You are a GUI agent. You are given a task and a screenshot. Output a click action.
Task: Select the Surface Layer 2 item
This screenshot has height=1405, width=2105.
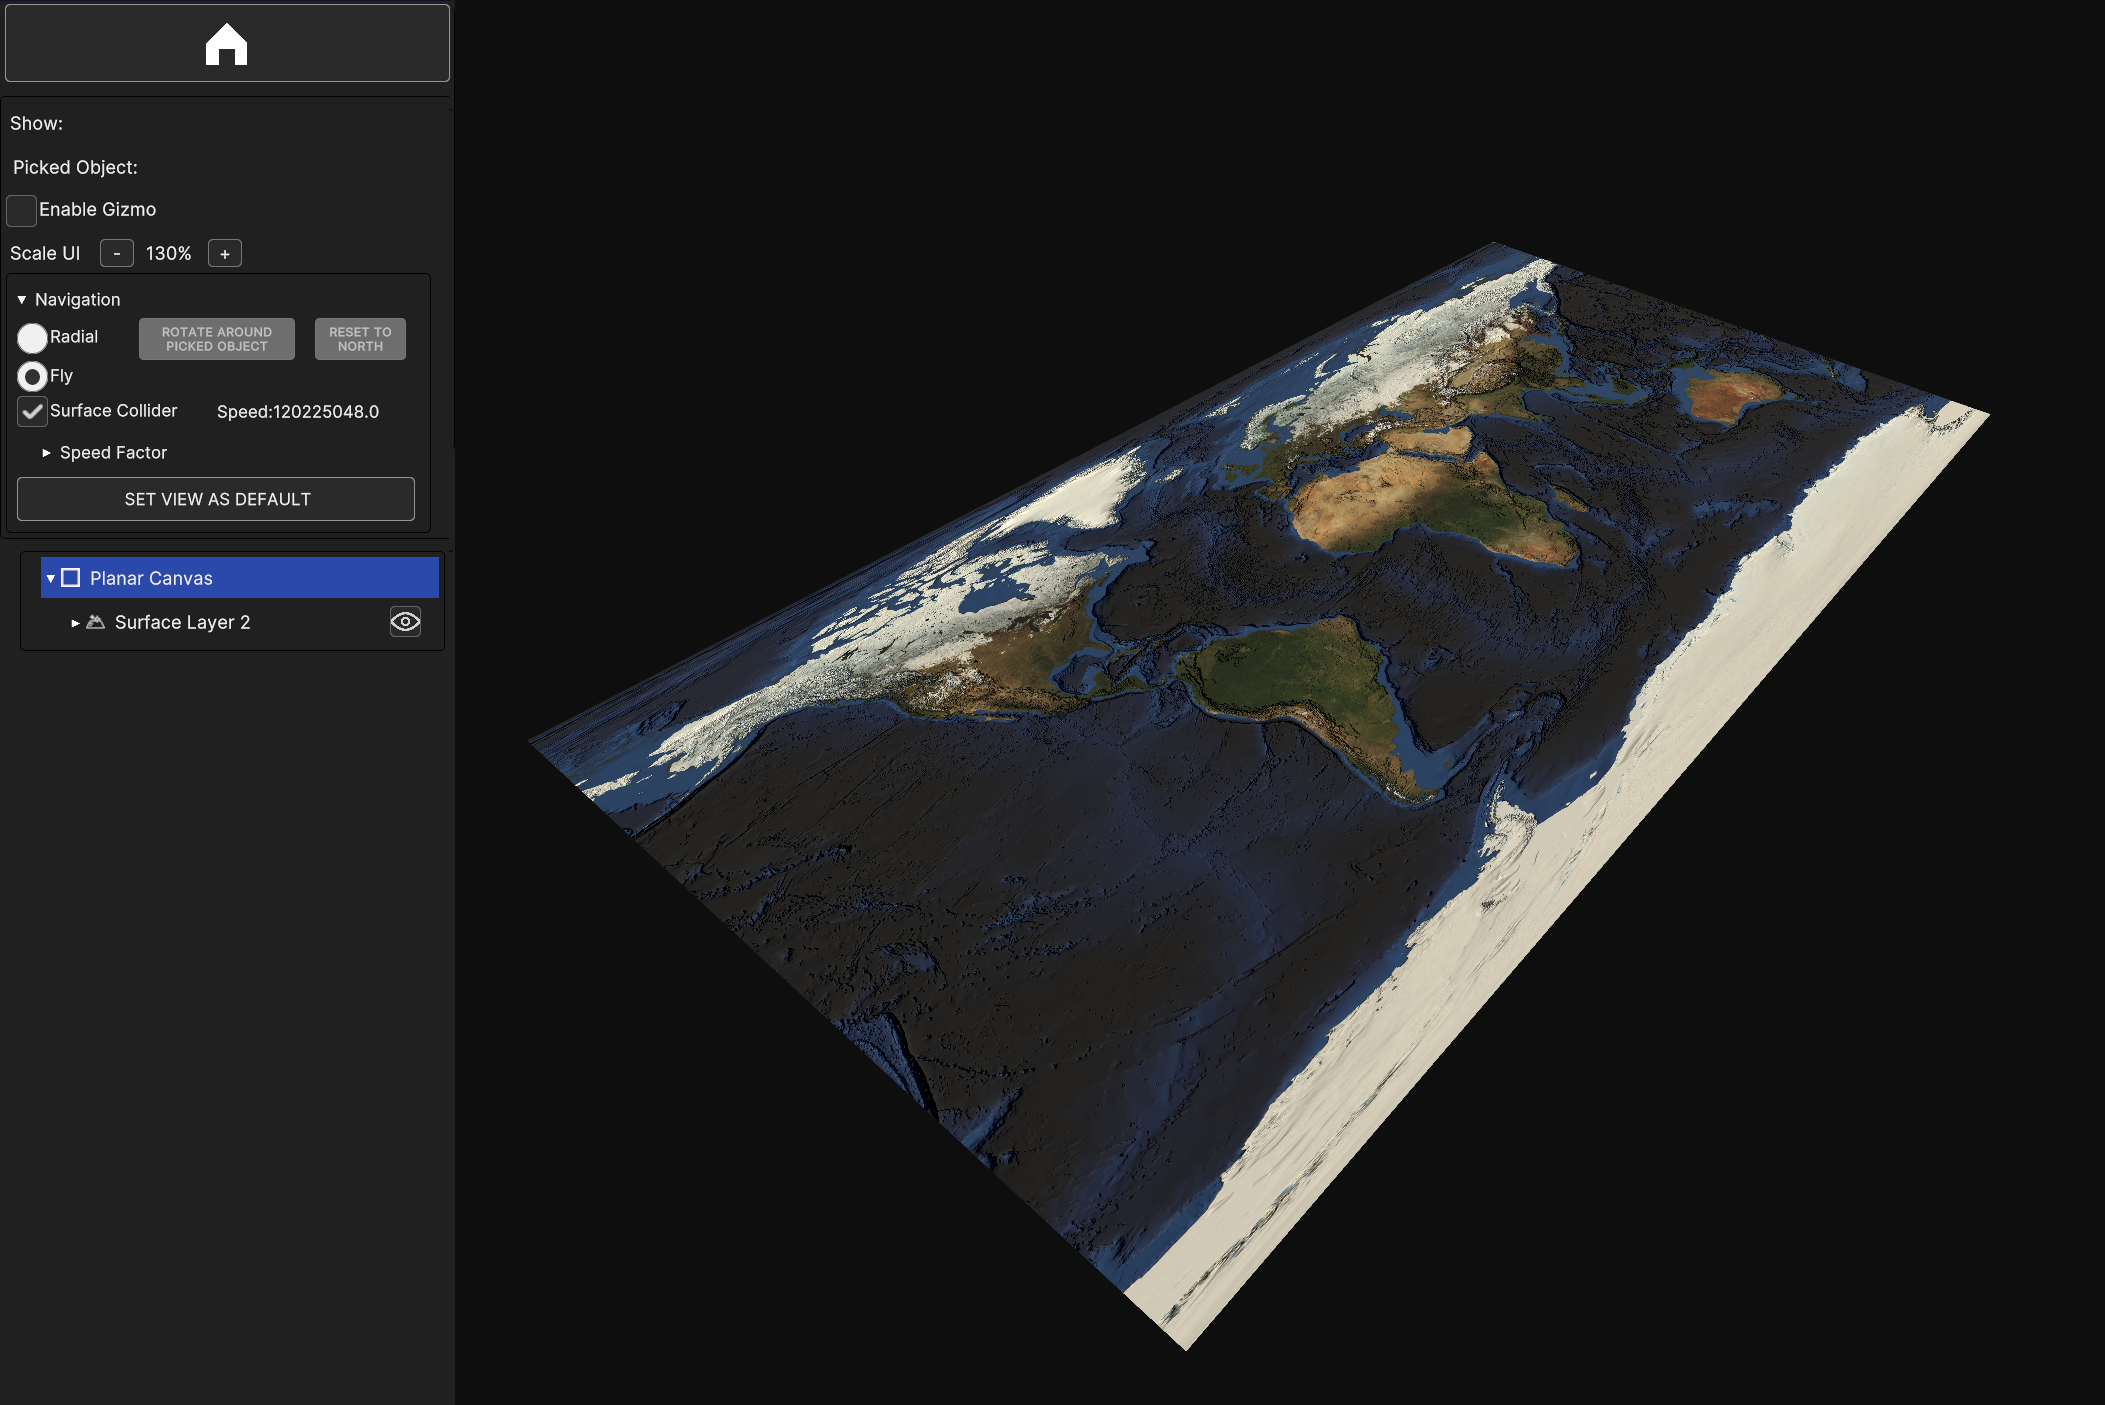coord(182,622)
